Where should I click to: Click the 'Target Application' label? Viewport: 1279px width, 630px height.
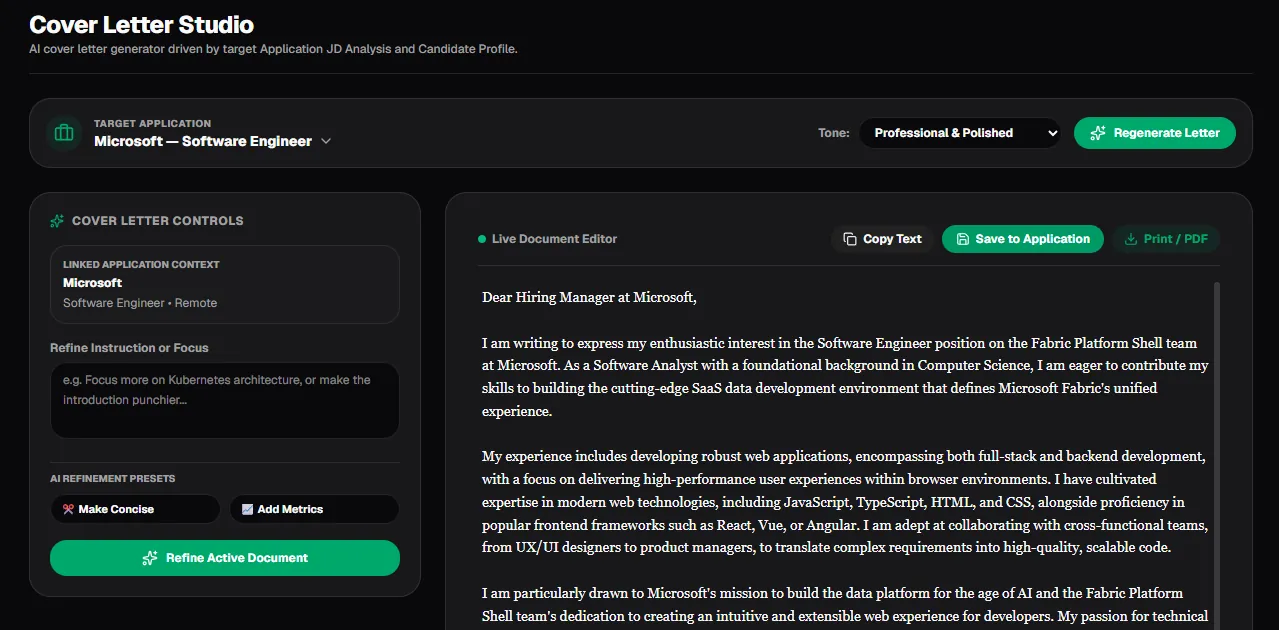point(152,124)
